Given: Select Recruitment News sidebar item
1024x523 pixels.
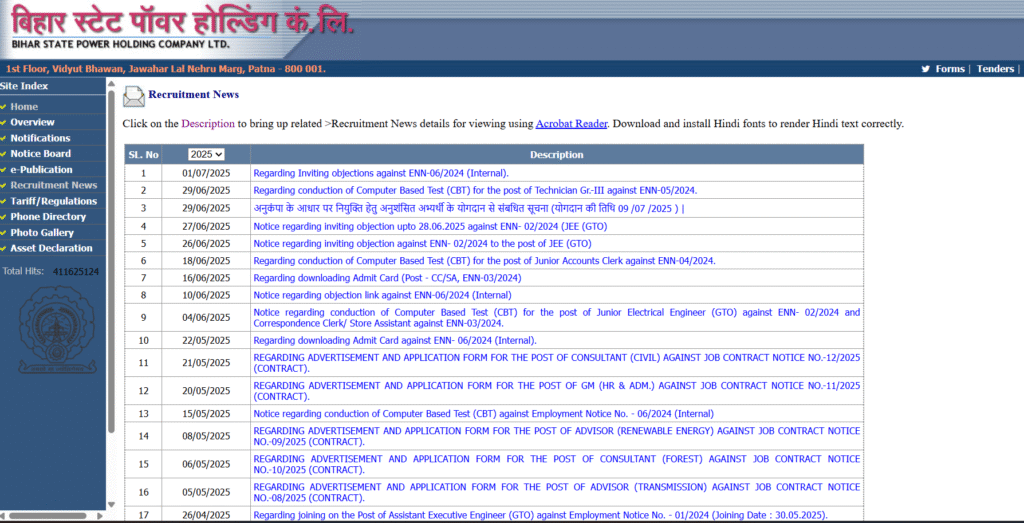Looking at the screenshot, I should click(x=54, y=185).
